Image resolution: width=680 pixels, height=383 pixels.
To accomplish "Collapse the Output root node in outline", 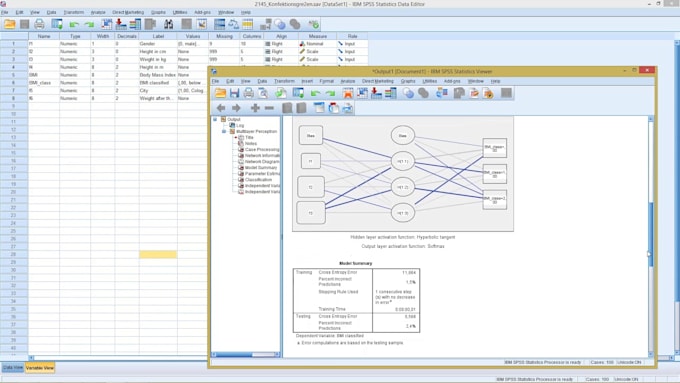I will pyautogui.click(x=216, y=119).
